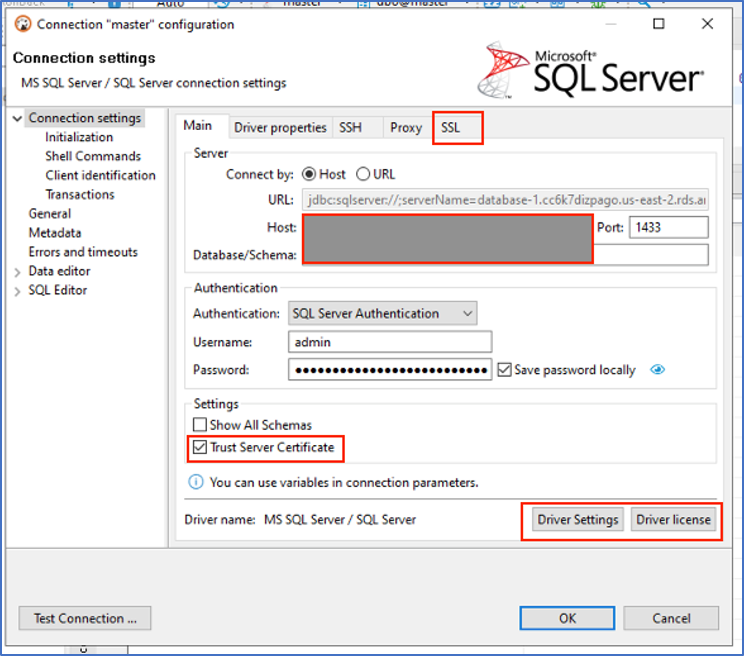Click the Driver license button
Viewport: 744px width, 656px height.
(x=673, y=520)
